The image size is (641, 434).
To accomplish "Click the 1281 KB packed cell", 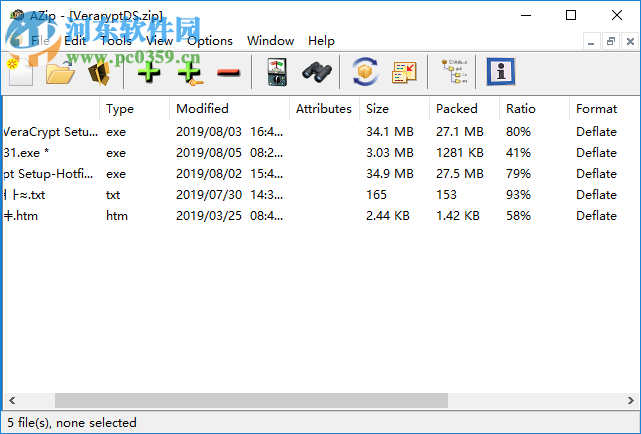I will coord(459,153).
